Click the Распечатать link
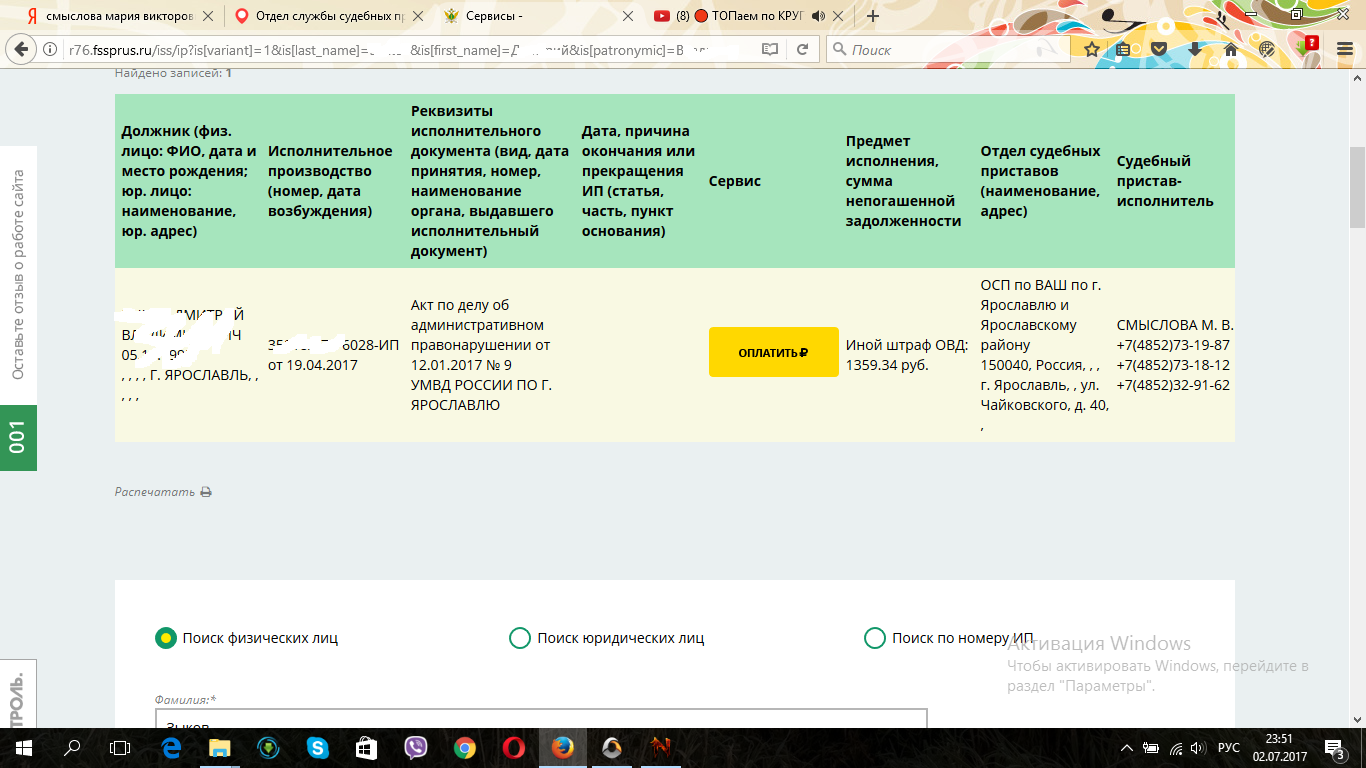The height and width of the screenshot is (768, 1366). (x=155, y=492)
